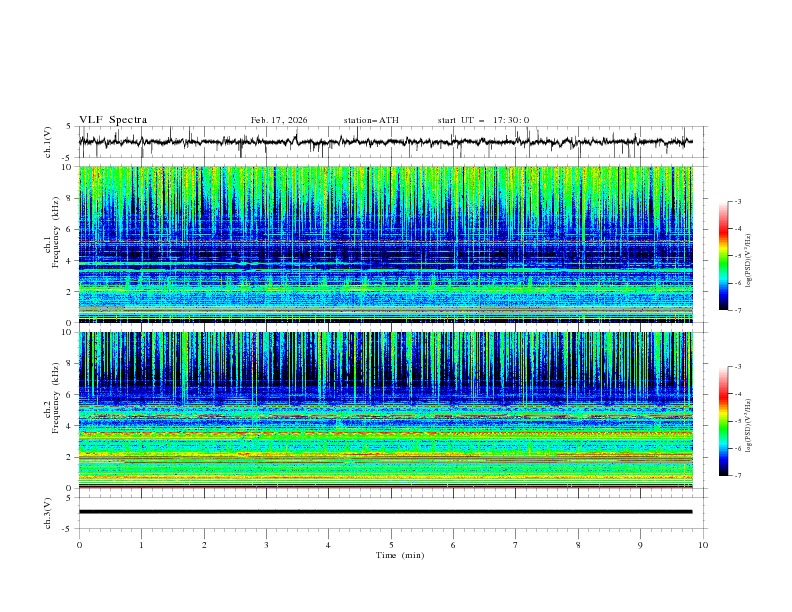This screenshot has height=612, width=792.
Task: Click the VLF Spectra title text
Action: click(x=113, y=120)
